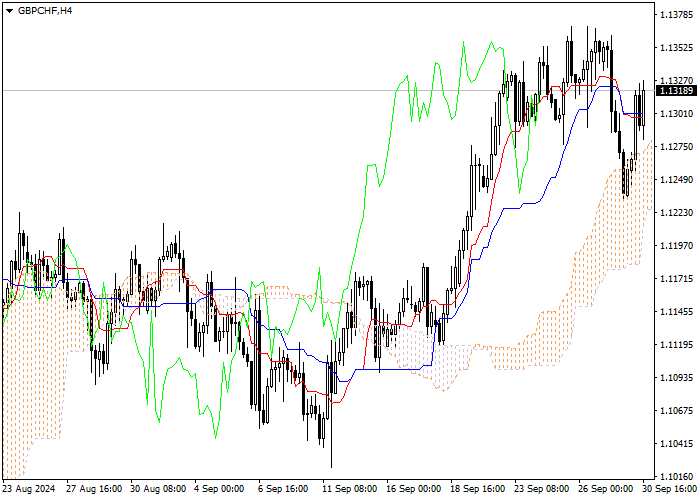Select the 1.11455 price scale value

[x=677, y=312]
